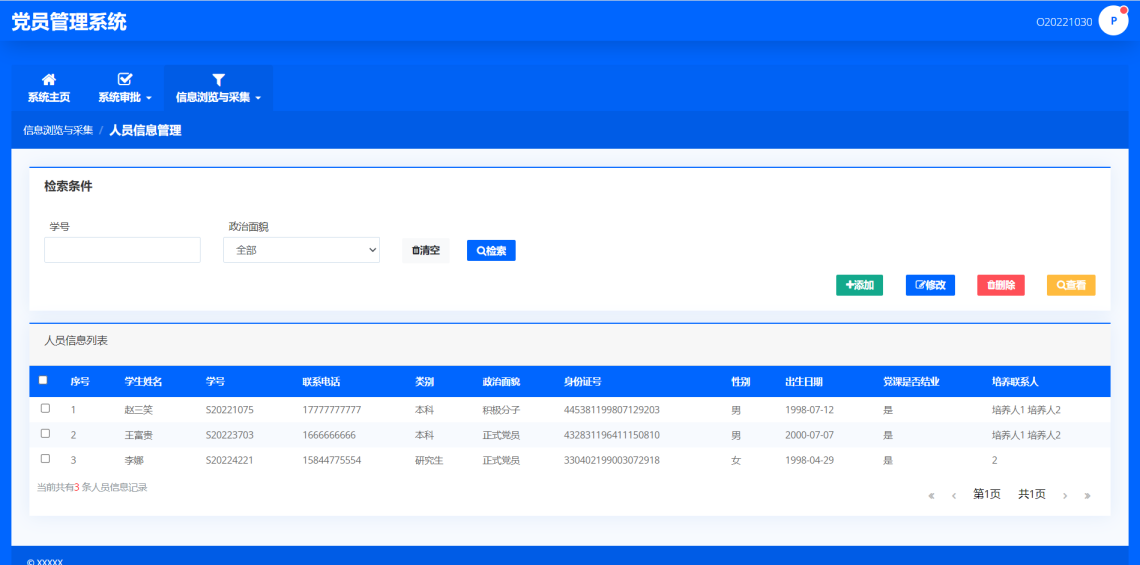
Task: Click phone number 17777777777
Action: click(x=332, y=410)
